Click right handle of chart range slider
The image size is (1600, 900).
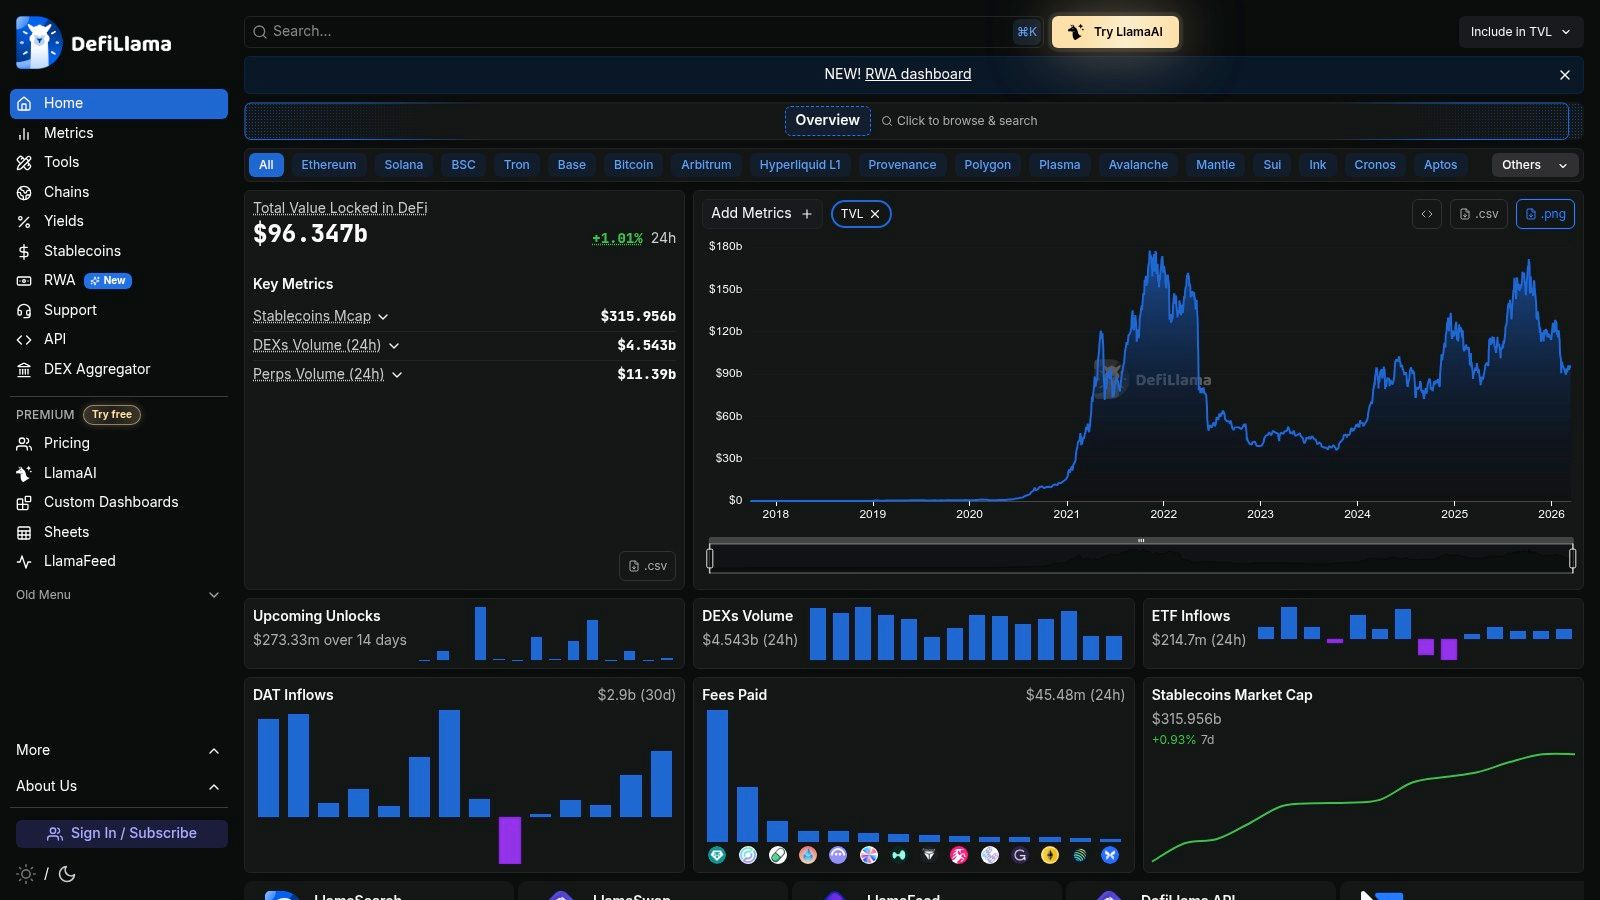tap(1573, 558)
